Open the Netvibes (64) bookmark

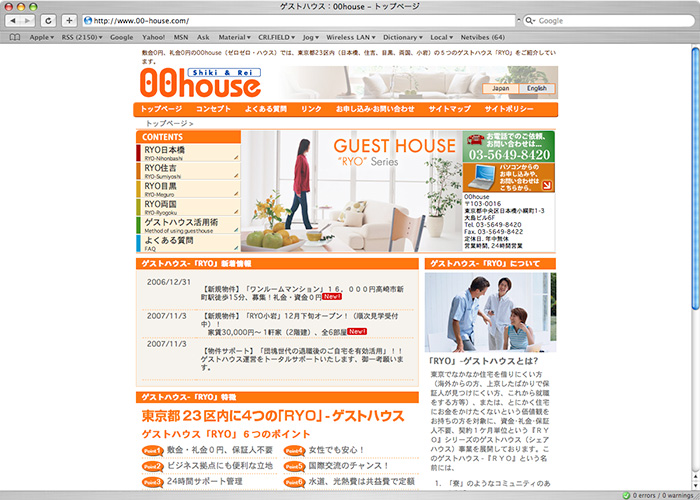[x=483, y=38]
